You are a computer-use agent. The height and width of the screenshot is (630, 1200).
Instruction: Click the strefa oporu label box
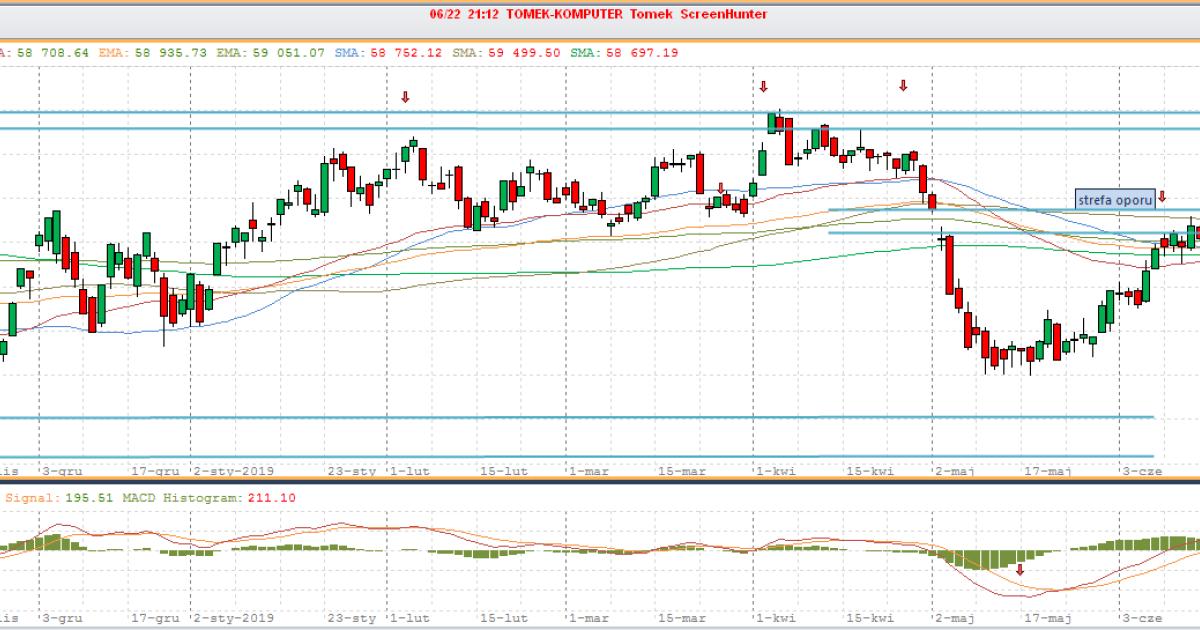click(1115, 199)
